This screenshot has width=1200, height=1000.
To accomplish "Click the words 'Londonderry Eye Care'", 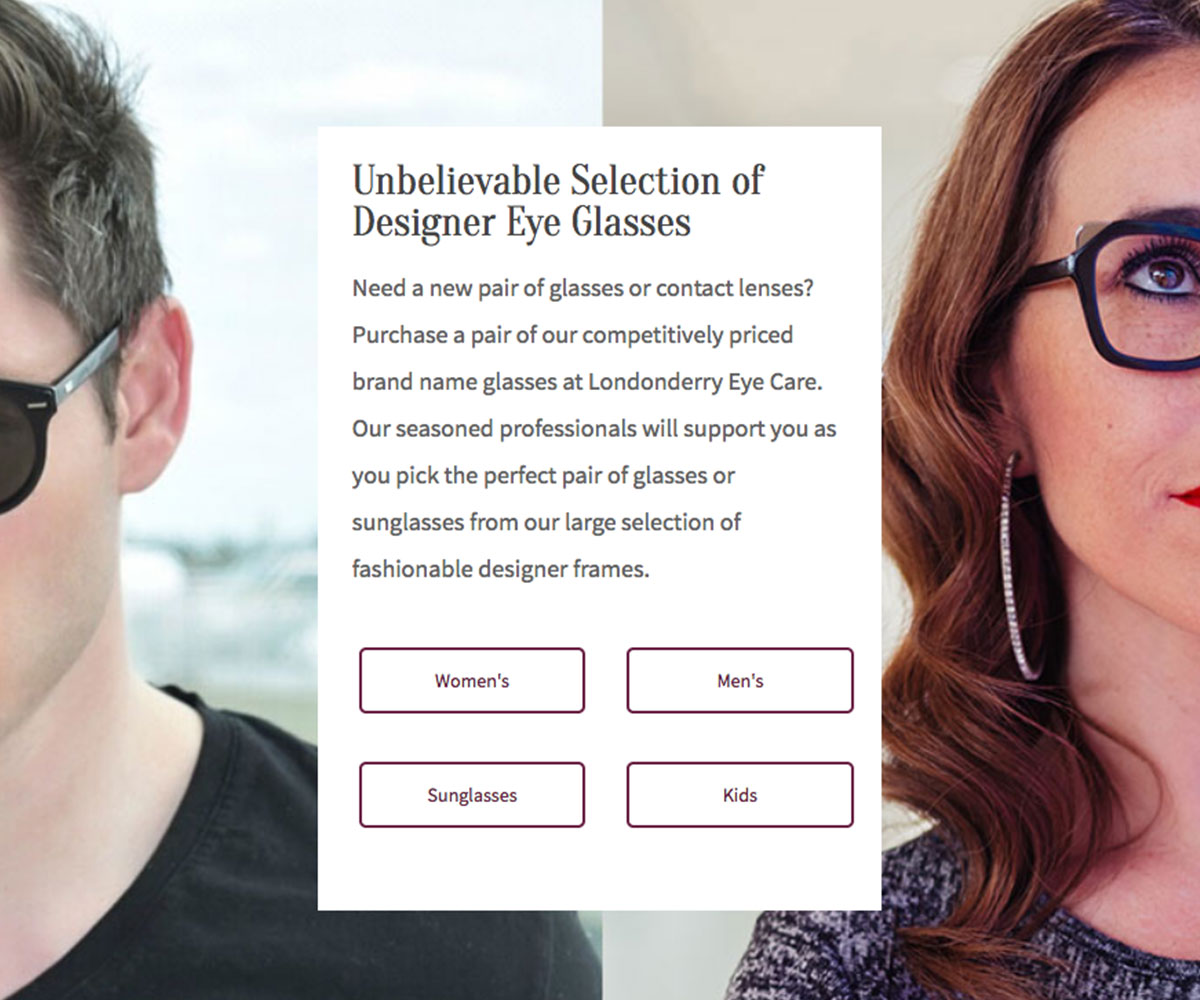I will [x=705, y=382].
